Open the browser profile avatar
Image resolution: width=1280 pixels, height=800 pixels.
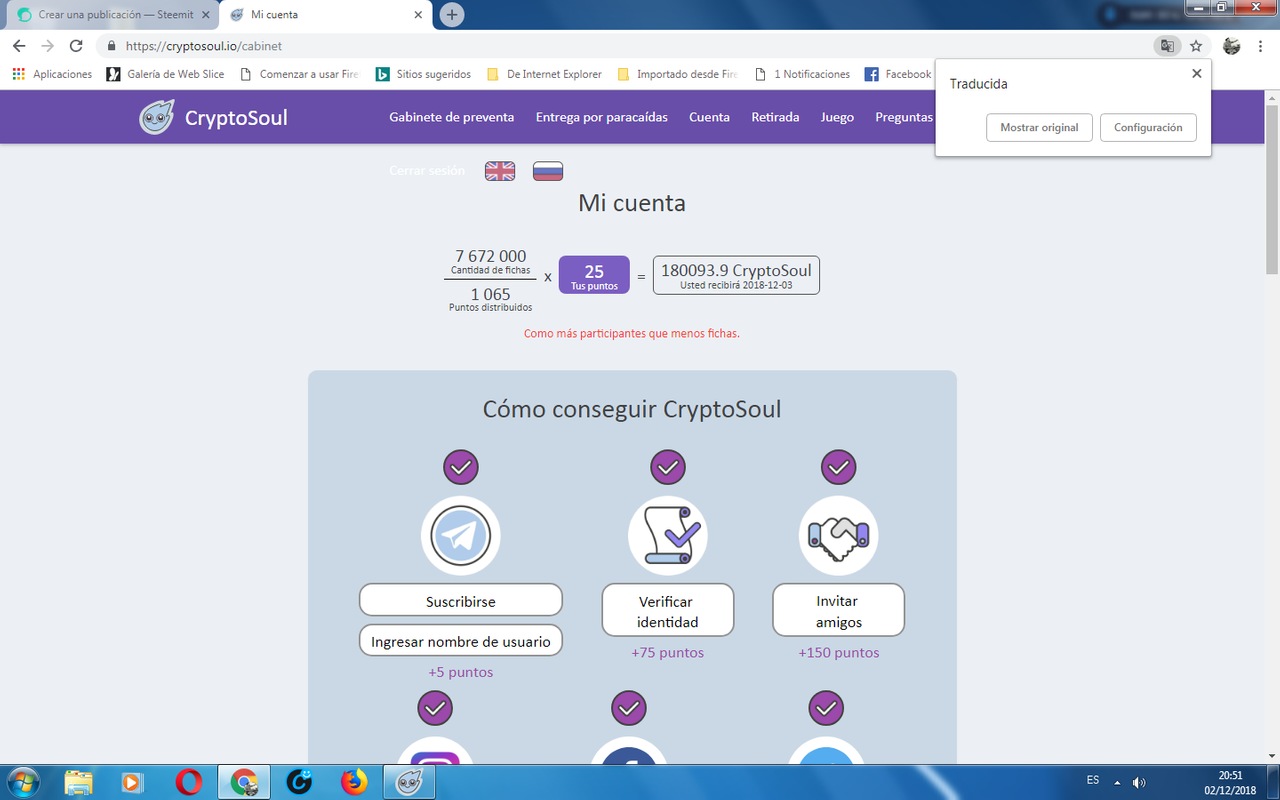pyautogui.click(x=1232, y=46)
